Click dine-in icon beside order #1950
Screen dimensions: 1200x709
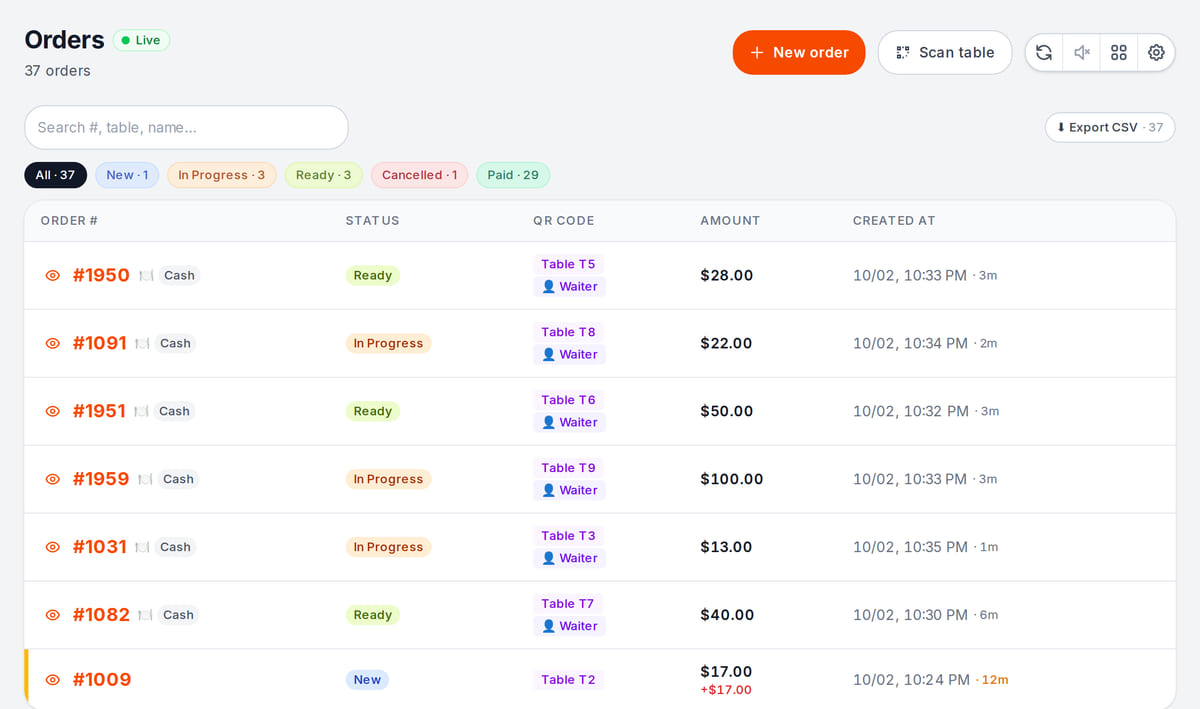point(146,275)
